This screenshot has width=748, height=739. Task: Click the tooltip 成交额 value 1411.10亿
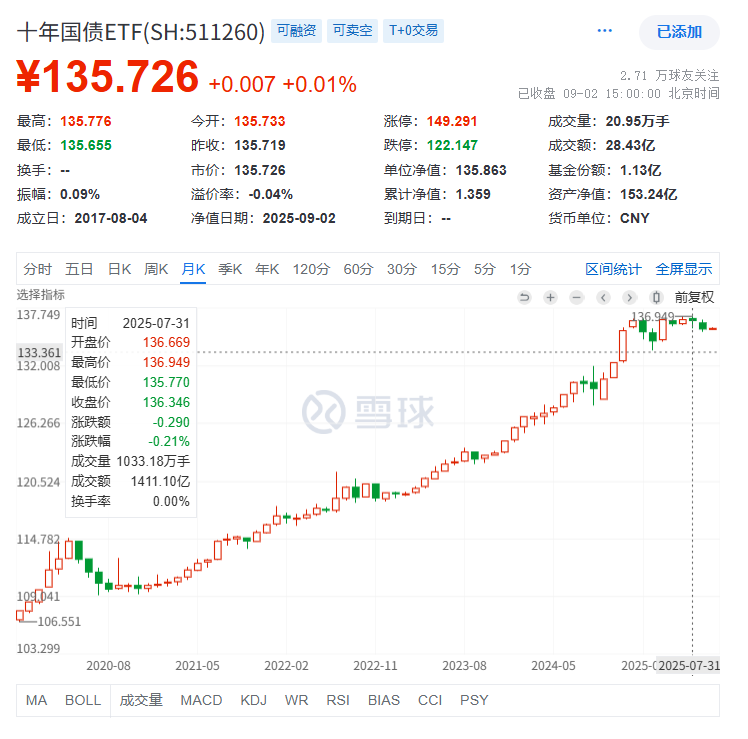[160, 481]
